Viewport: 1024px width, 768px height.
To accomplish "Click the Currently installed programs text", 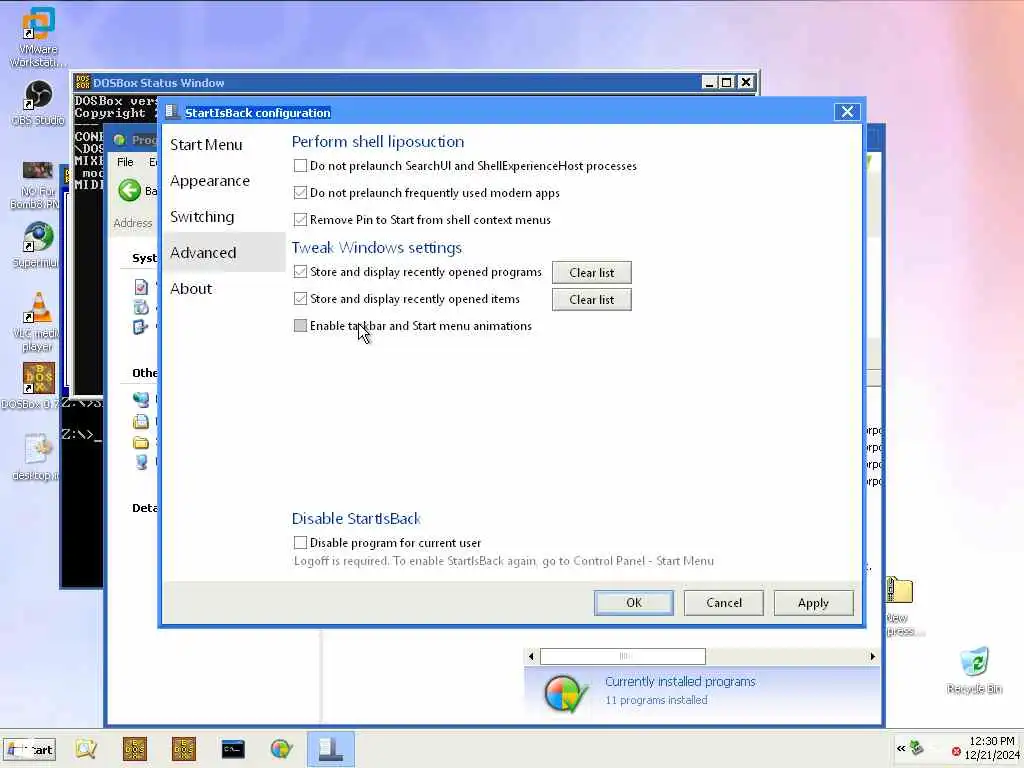I will pos(680,681).
